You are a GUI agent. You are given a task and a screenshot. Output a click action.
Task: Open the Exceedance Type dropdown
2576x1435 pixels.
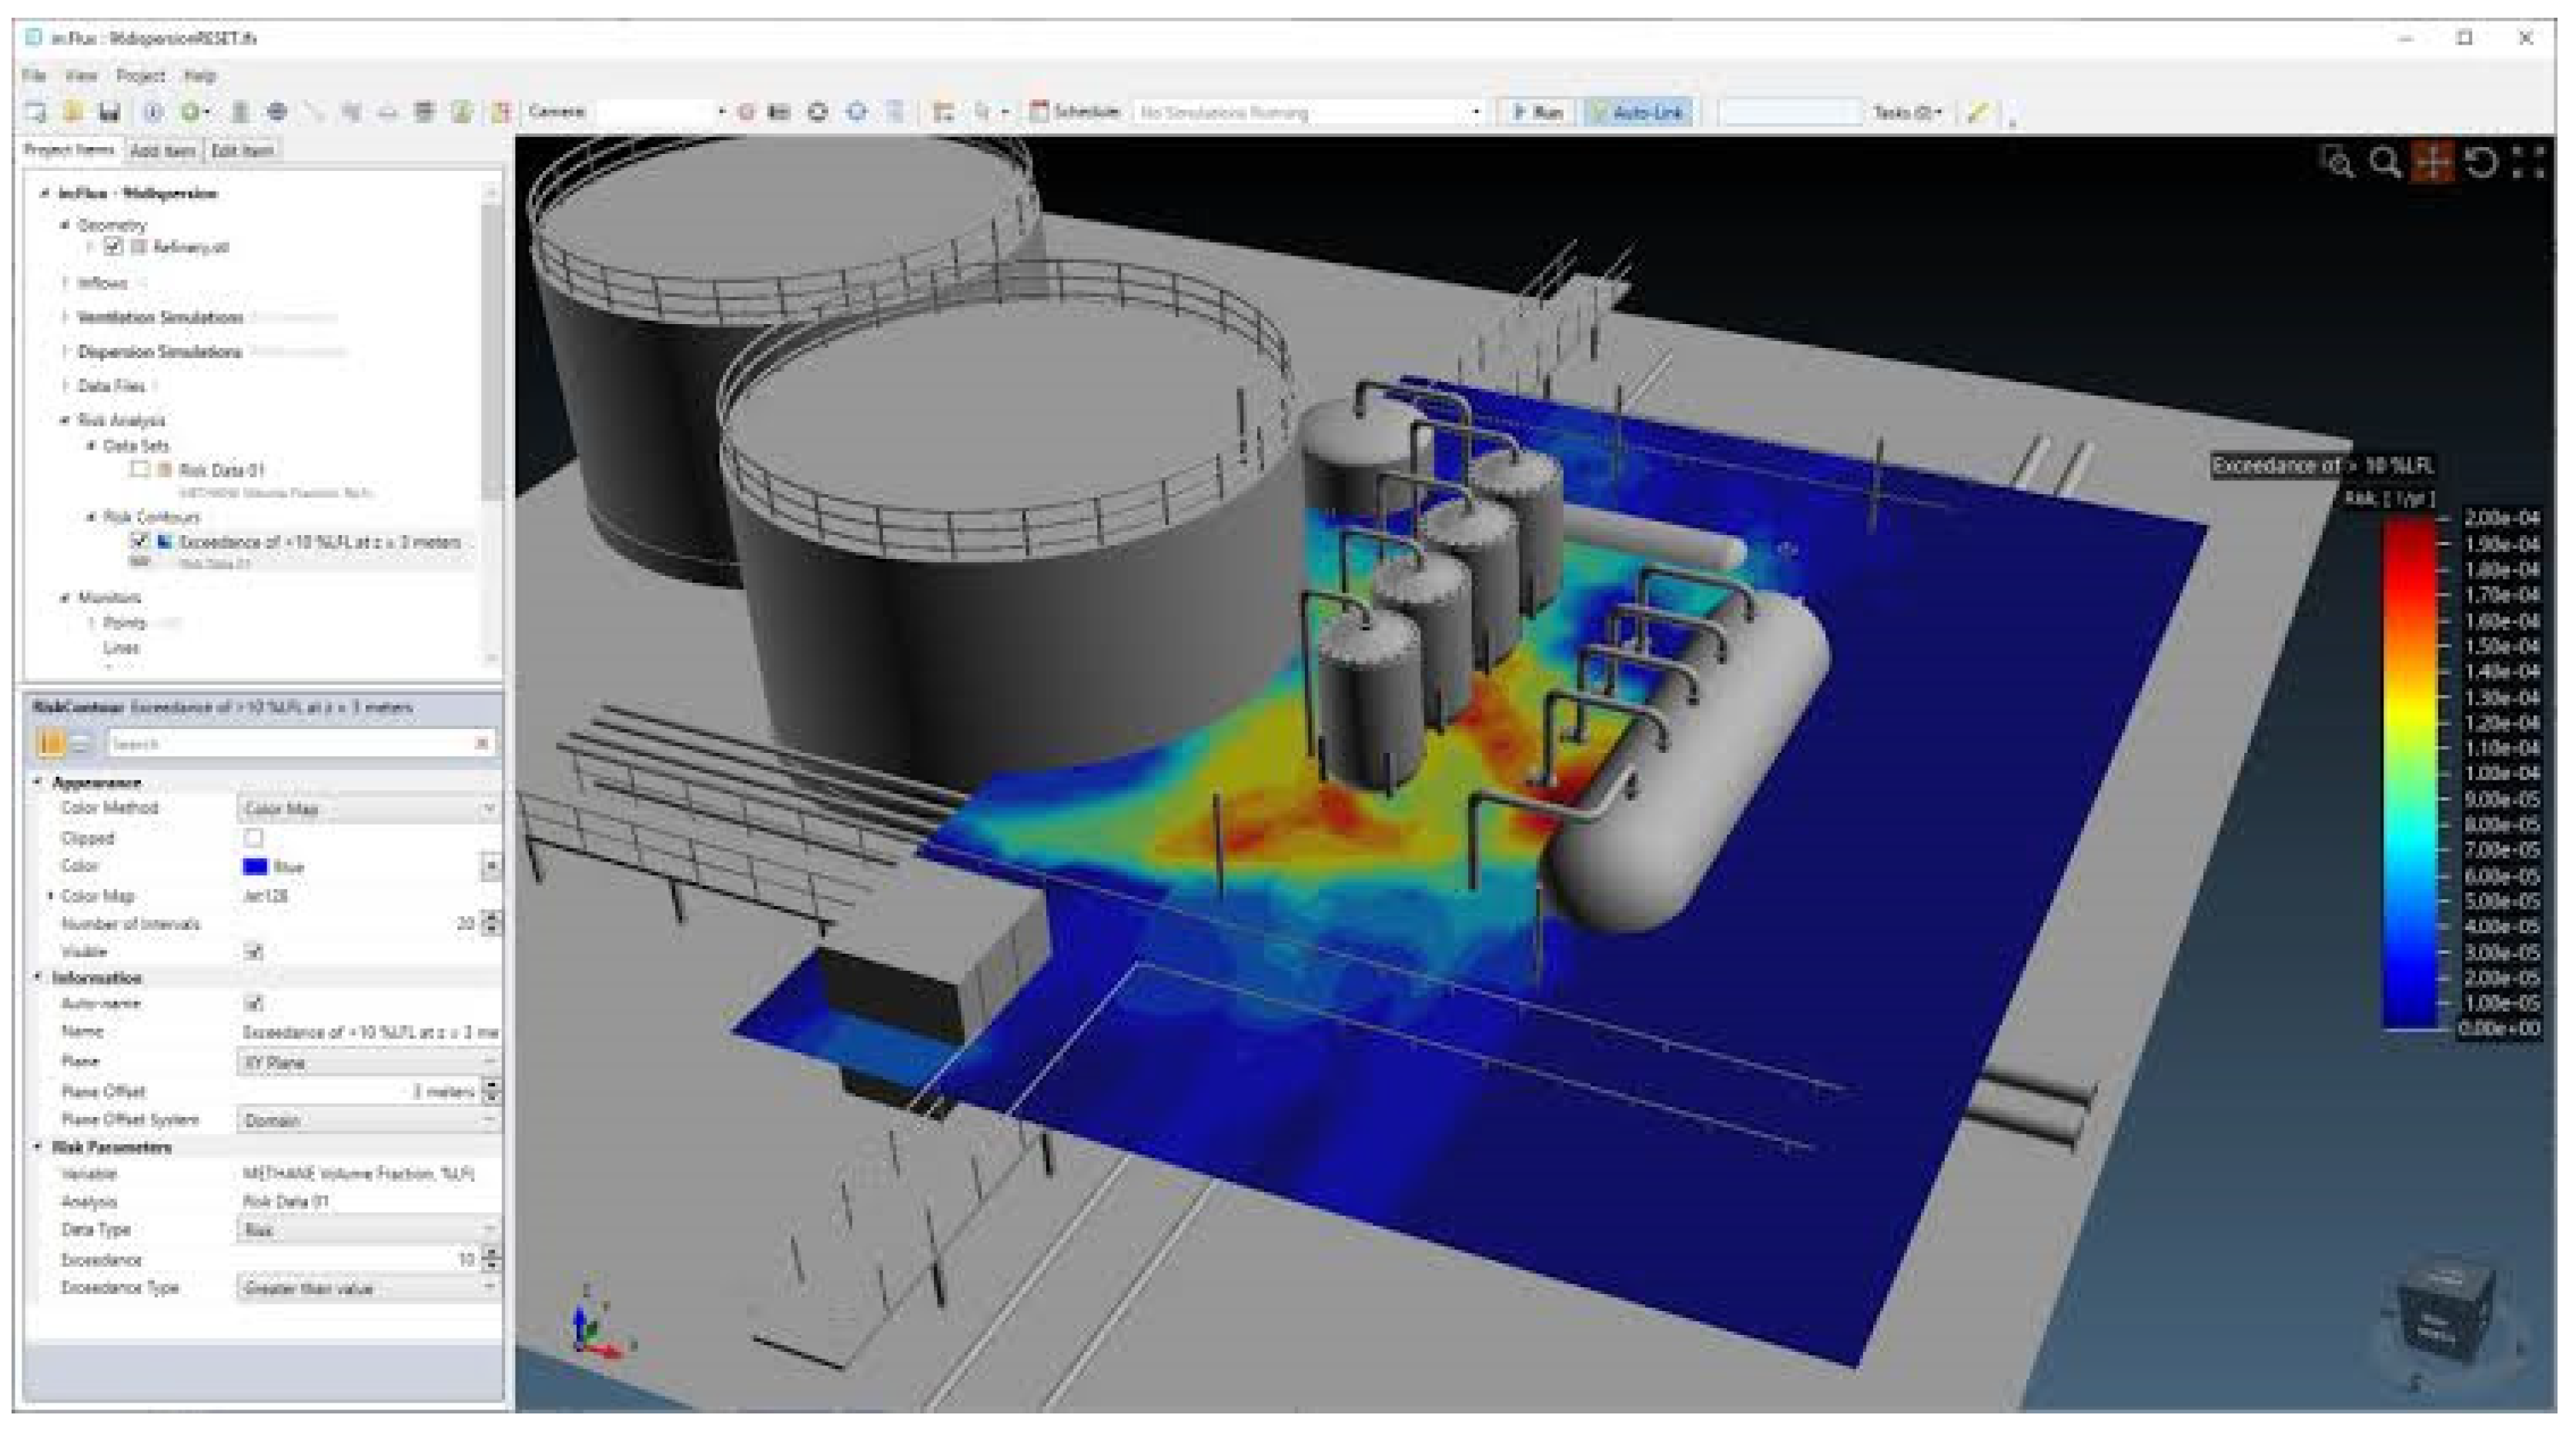pyautogui.click(x=368, y=1288)
